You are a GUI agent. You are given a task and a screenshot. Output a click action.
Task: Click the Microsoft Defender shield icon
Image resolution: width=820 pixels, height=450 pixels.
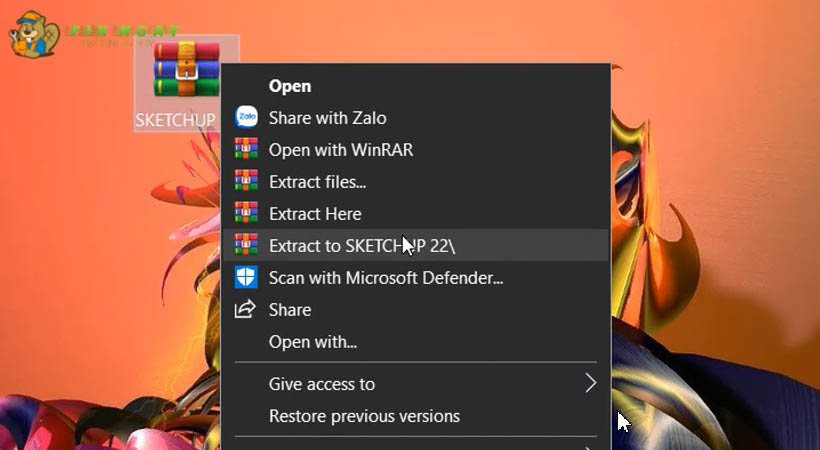pyautogui.click(x=246, y=278)
